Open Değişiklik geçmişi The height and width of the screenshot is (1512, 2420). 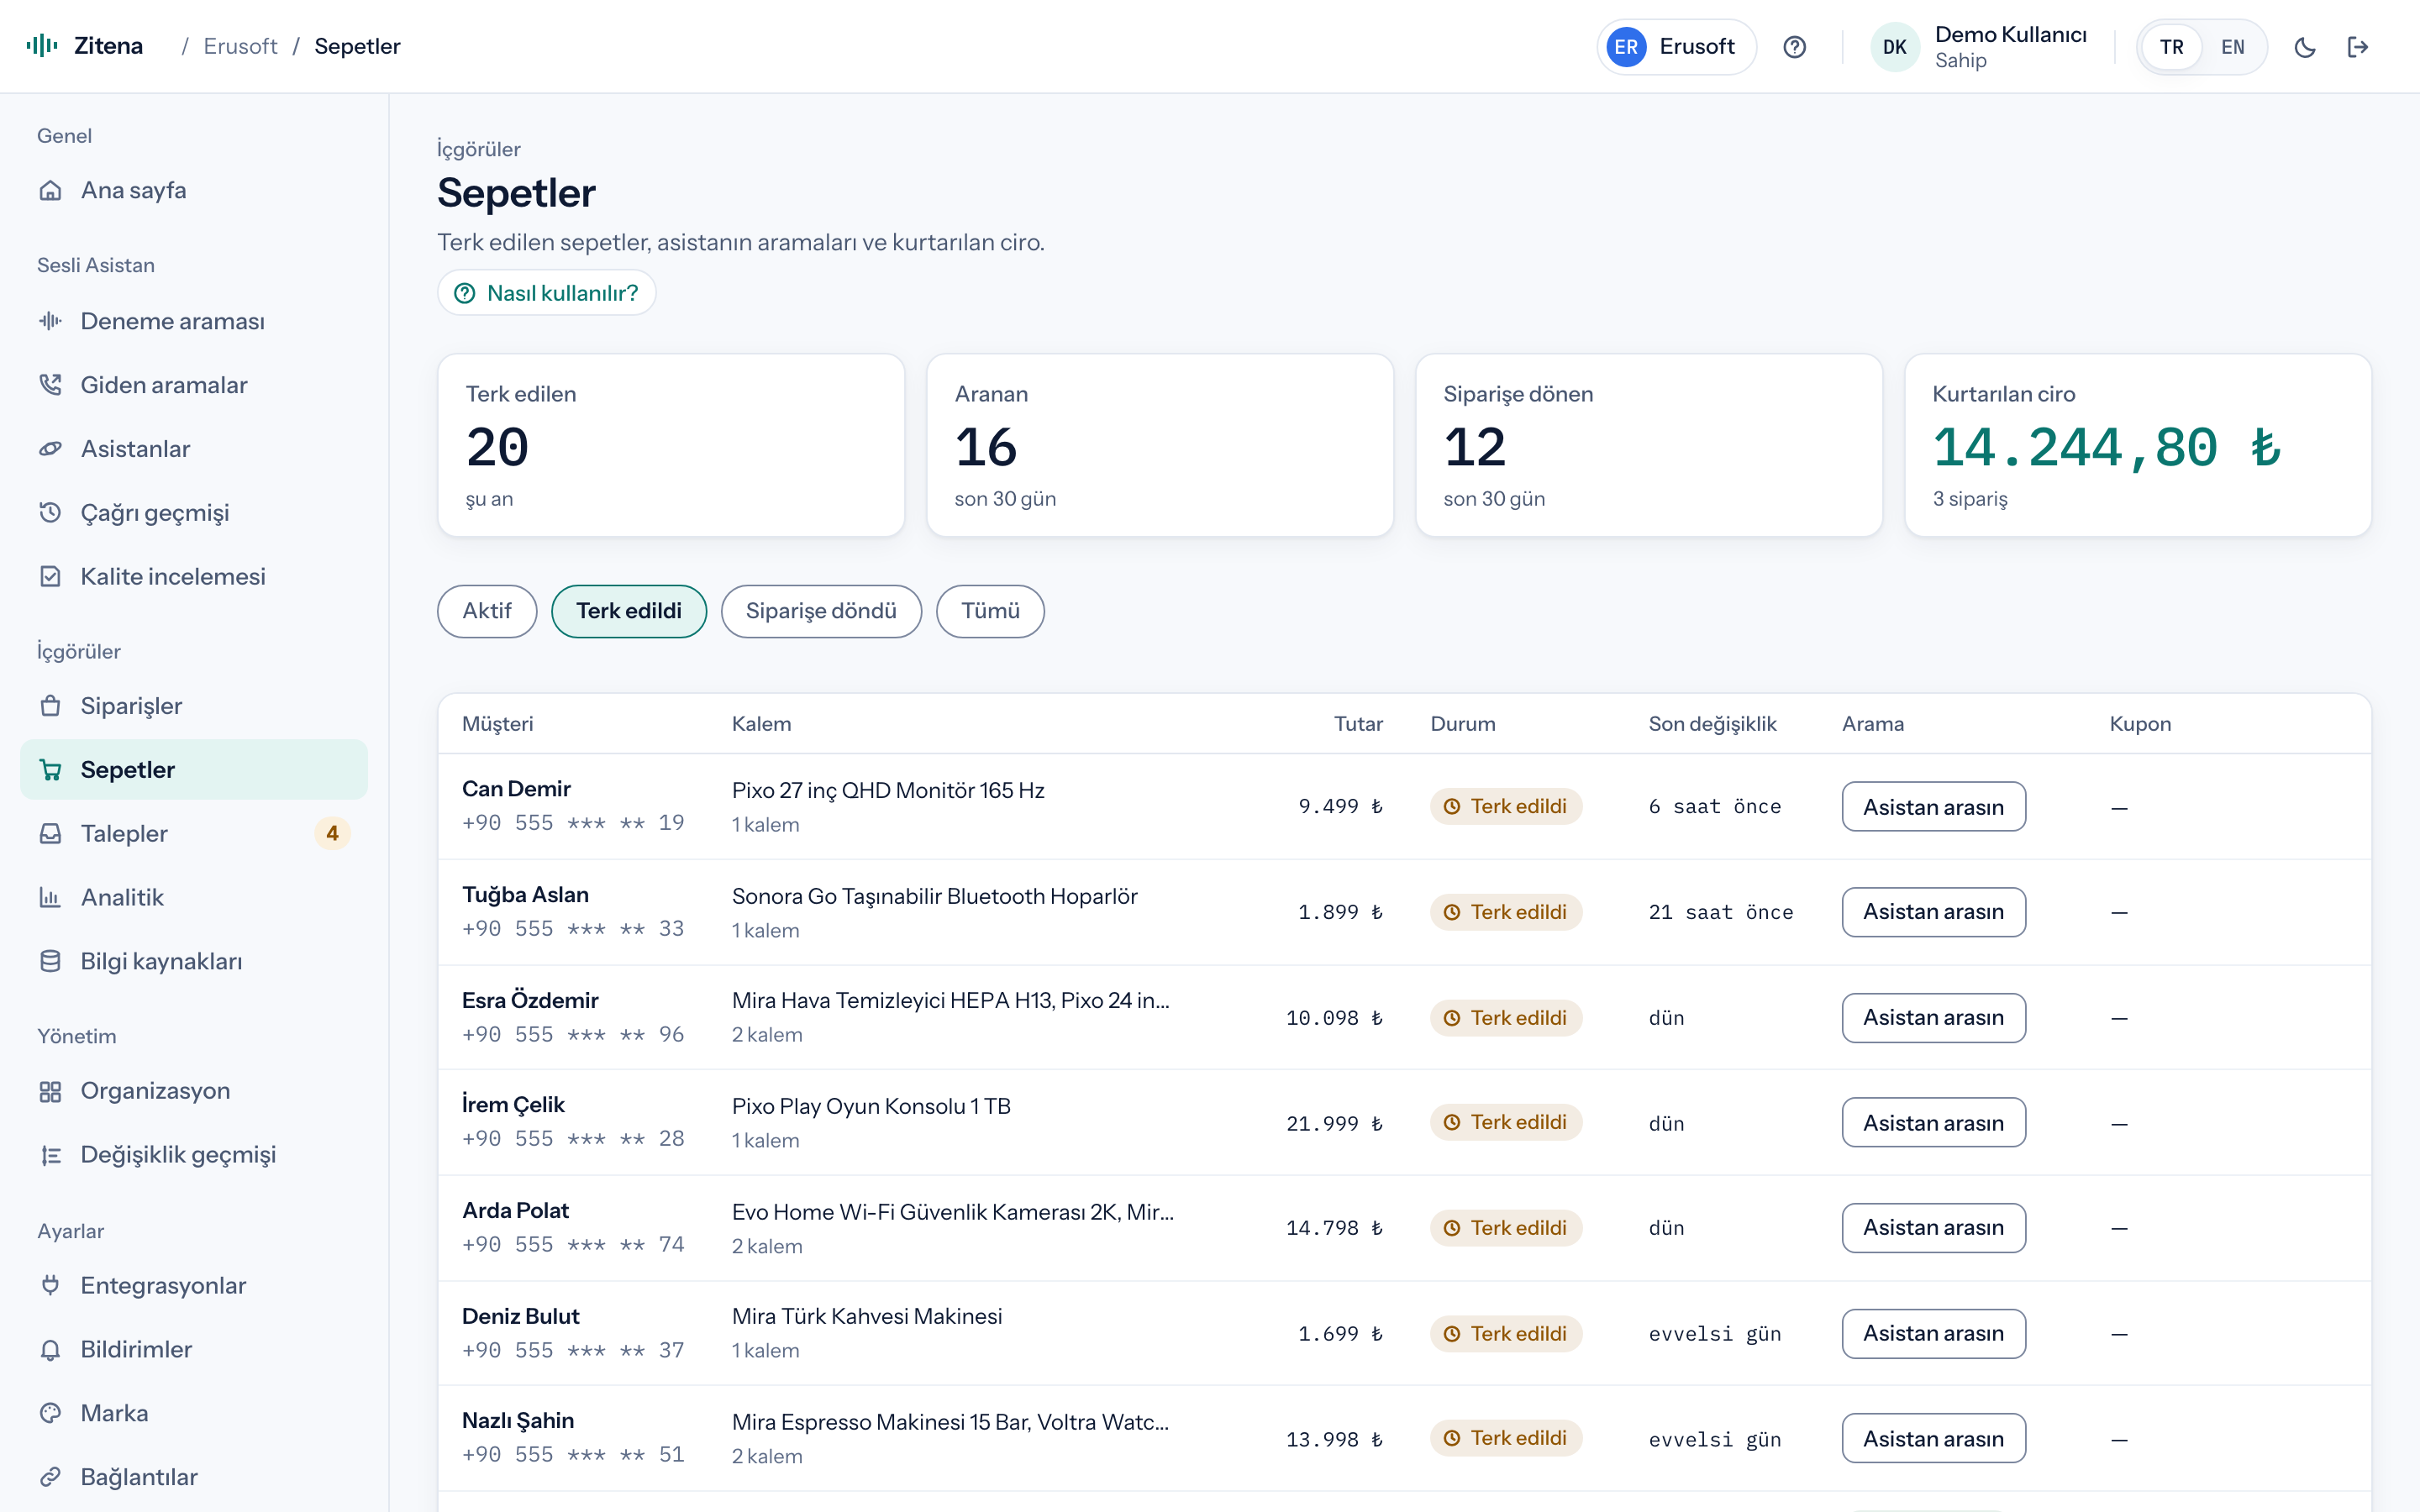click(193, 1155)
